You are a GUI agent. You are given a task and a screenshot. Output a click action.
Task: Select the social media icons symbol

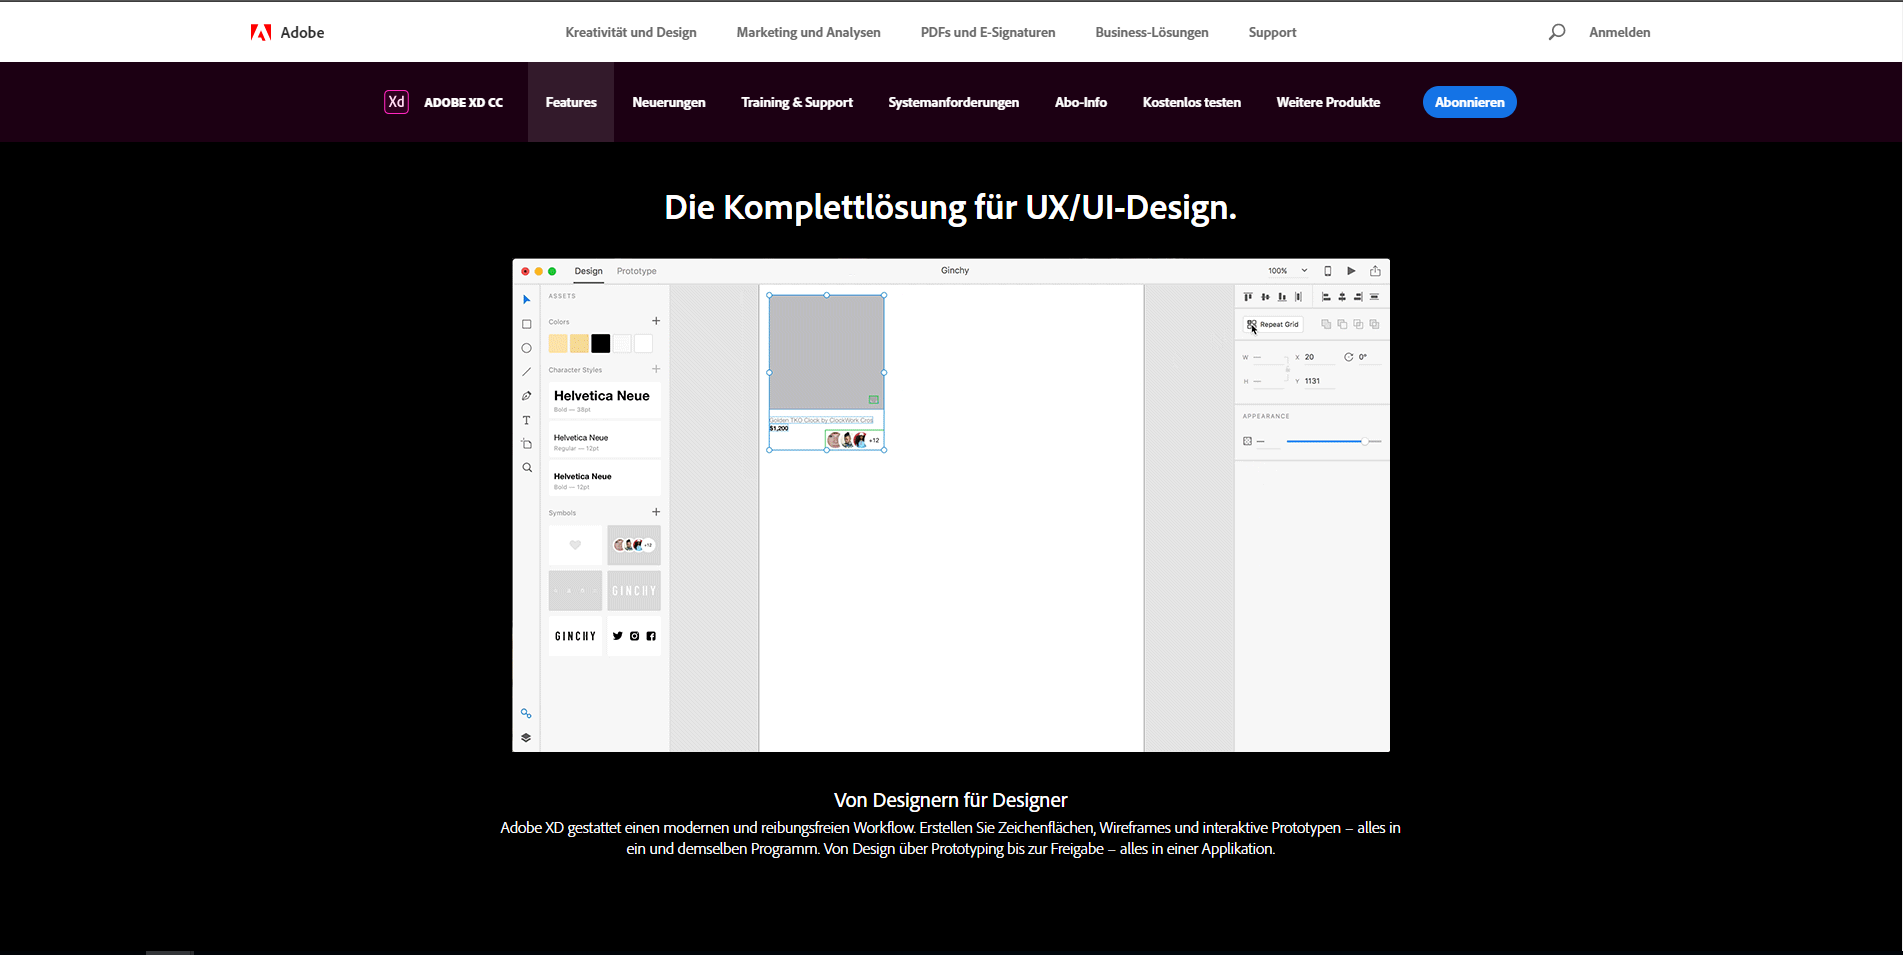[x=634, y=636]
